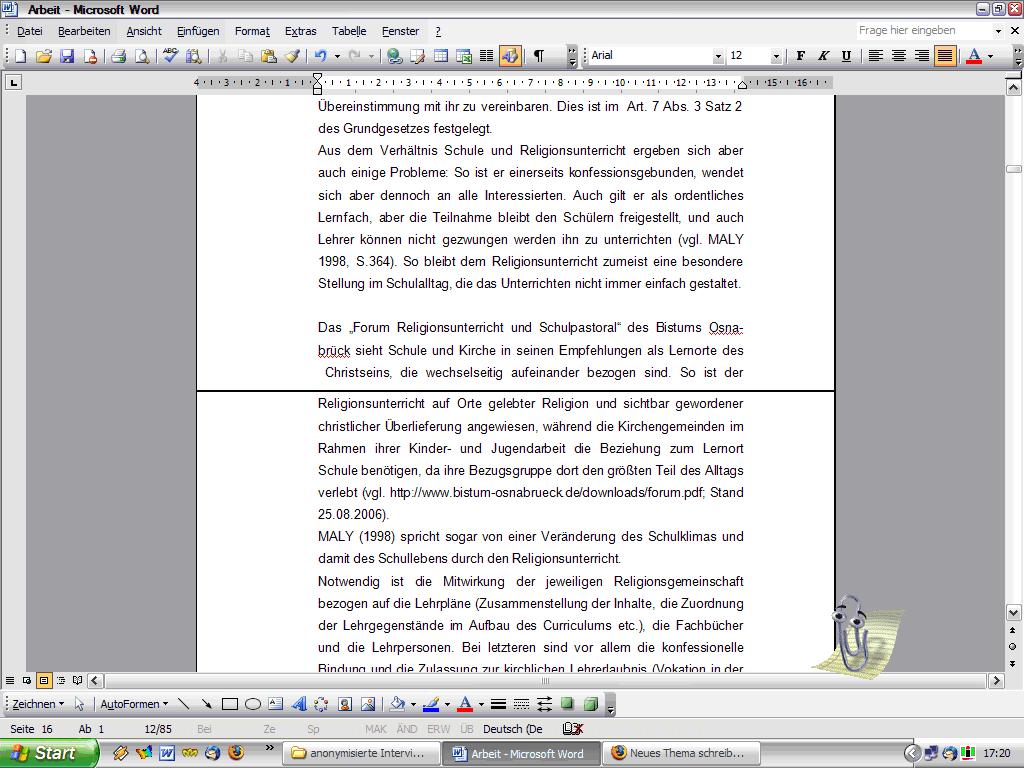
Task: Select the Rectangle drawing tool
Action: click(x=230, y=704)
